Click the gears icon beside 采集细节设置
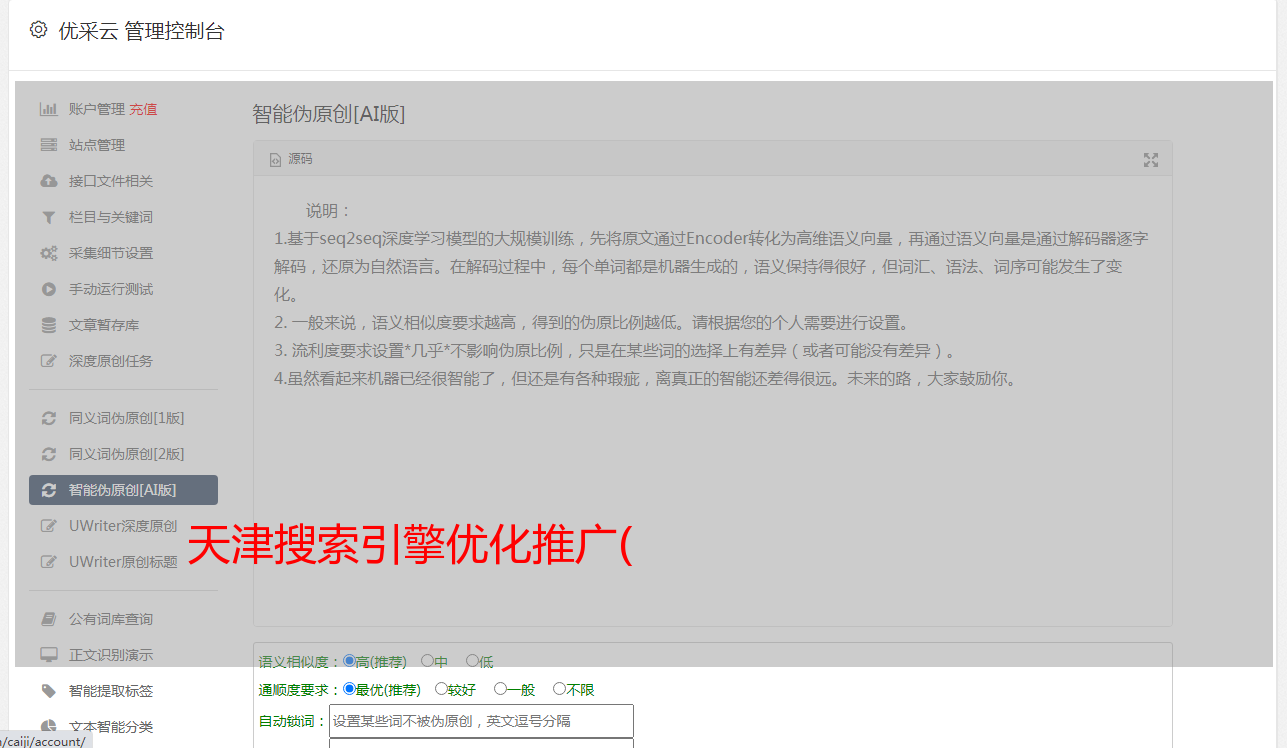The image size is (1287, 748). click(x=48, y=253)
